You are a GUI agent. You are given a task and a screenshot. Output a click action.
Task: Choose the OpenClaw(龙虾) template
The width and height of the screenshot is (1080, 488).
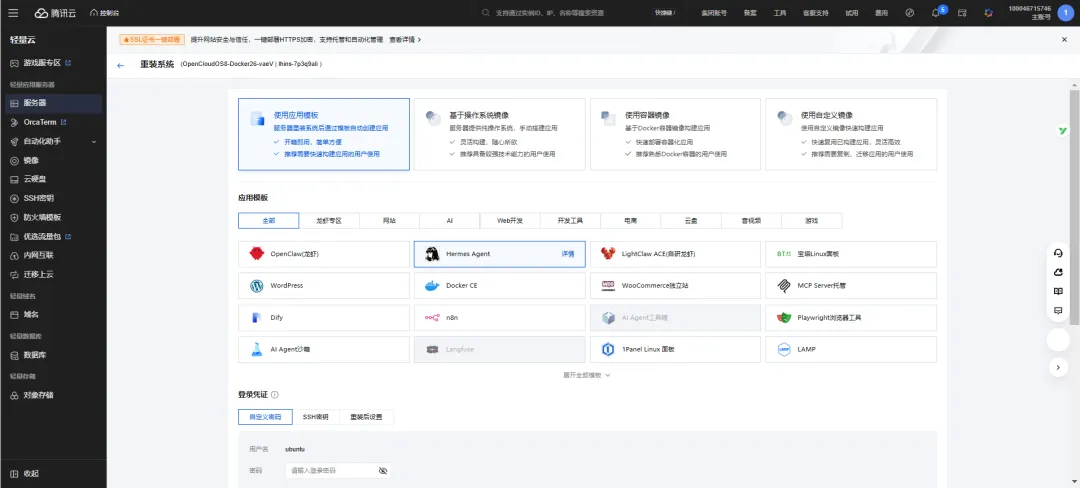pos(324,254)
